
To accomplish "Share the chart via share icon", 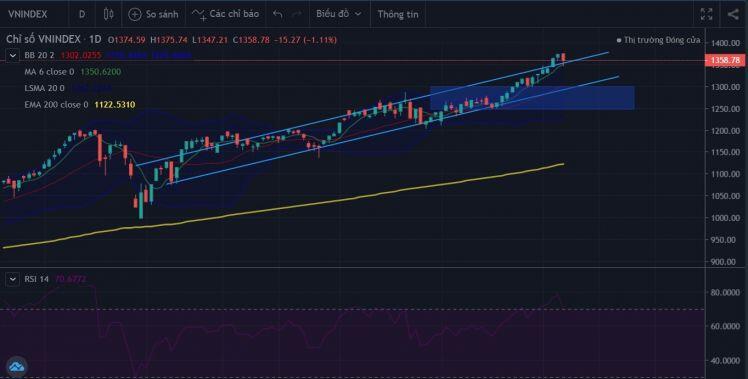I will click(x=733, y=14).
